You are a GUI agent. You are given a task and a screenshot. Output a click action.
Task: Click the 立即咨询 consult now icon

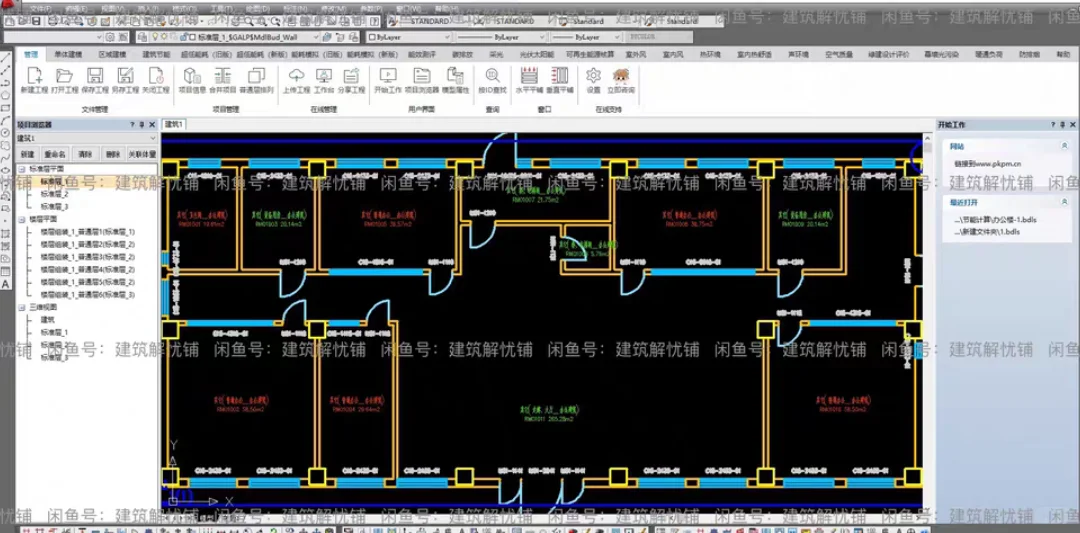coord(621,80)
